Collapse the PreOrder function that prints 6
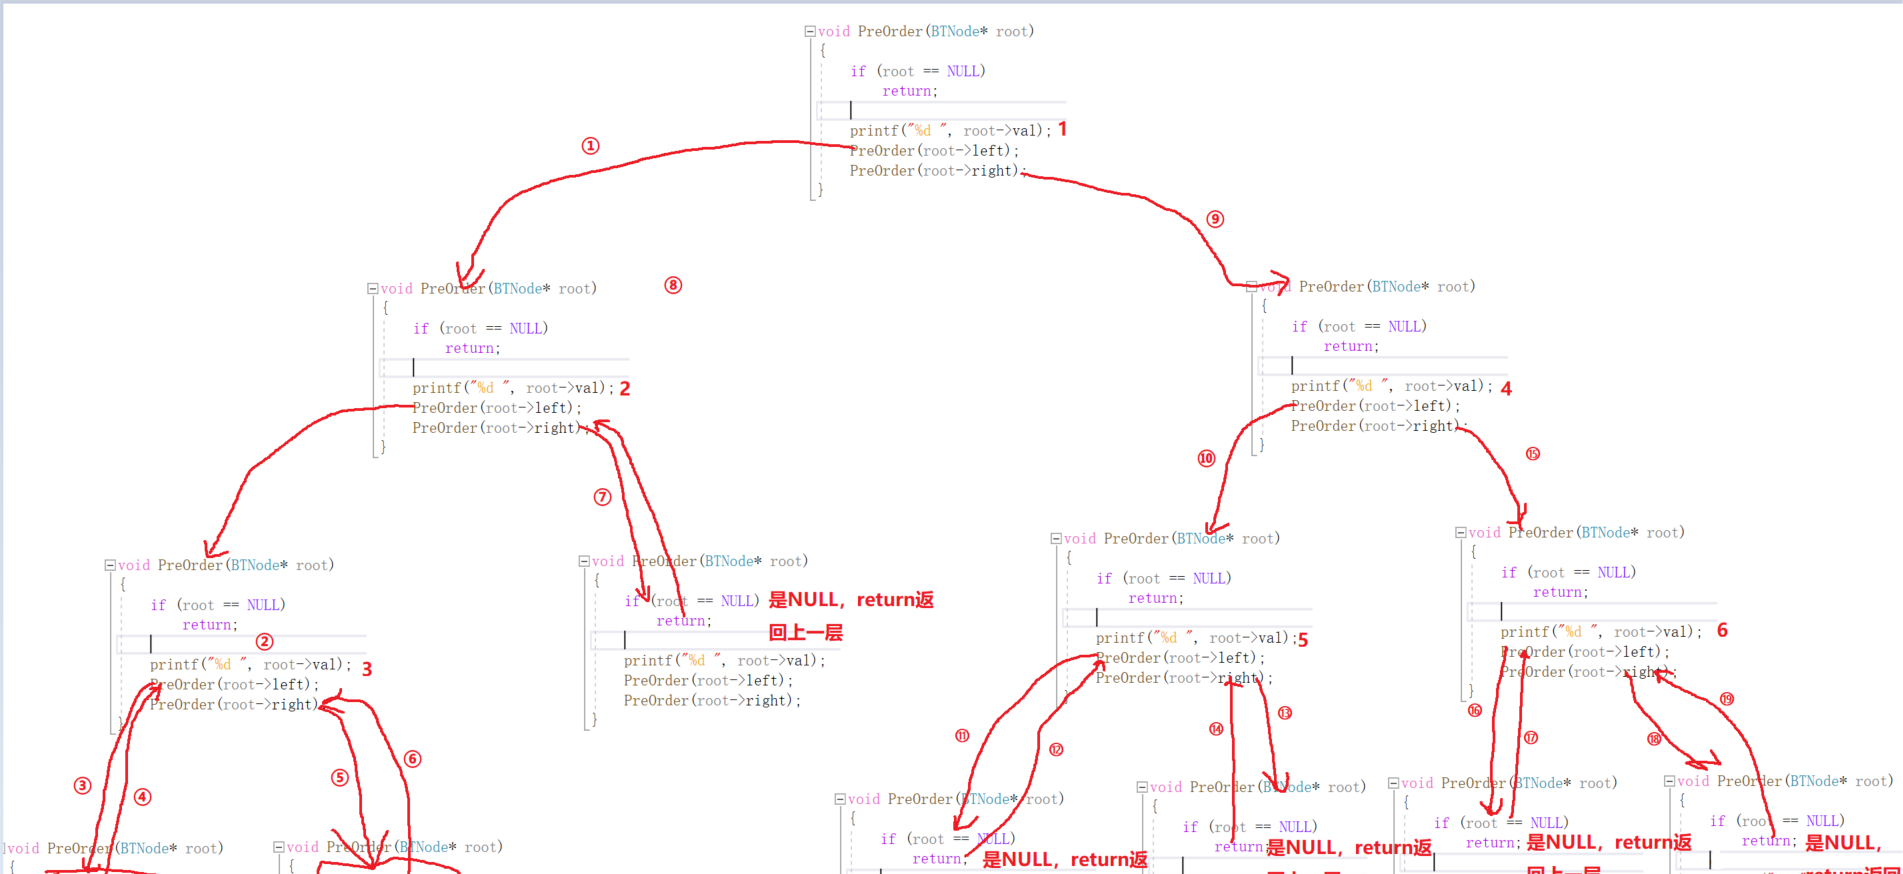The height and width of the screenshot is (874, 1903). pos(1461,533)
